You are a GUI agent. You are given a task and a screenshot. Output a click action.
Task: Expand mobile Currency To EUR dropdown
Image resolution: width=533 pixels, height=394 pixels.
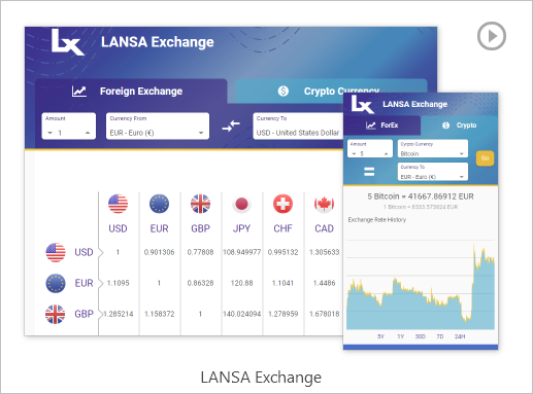click(433, 172)
